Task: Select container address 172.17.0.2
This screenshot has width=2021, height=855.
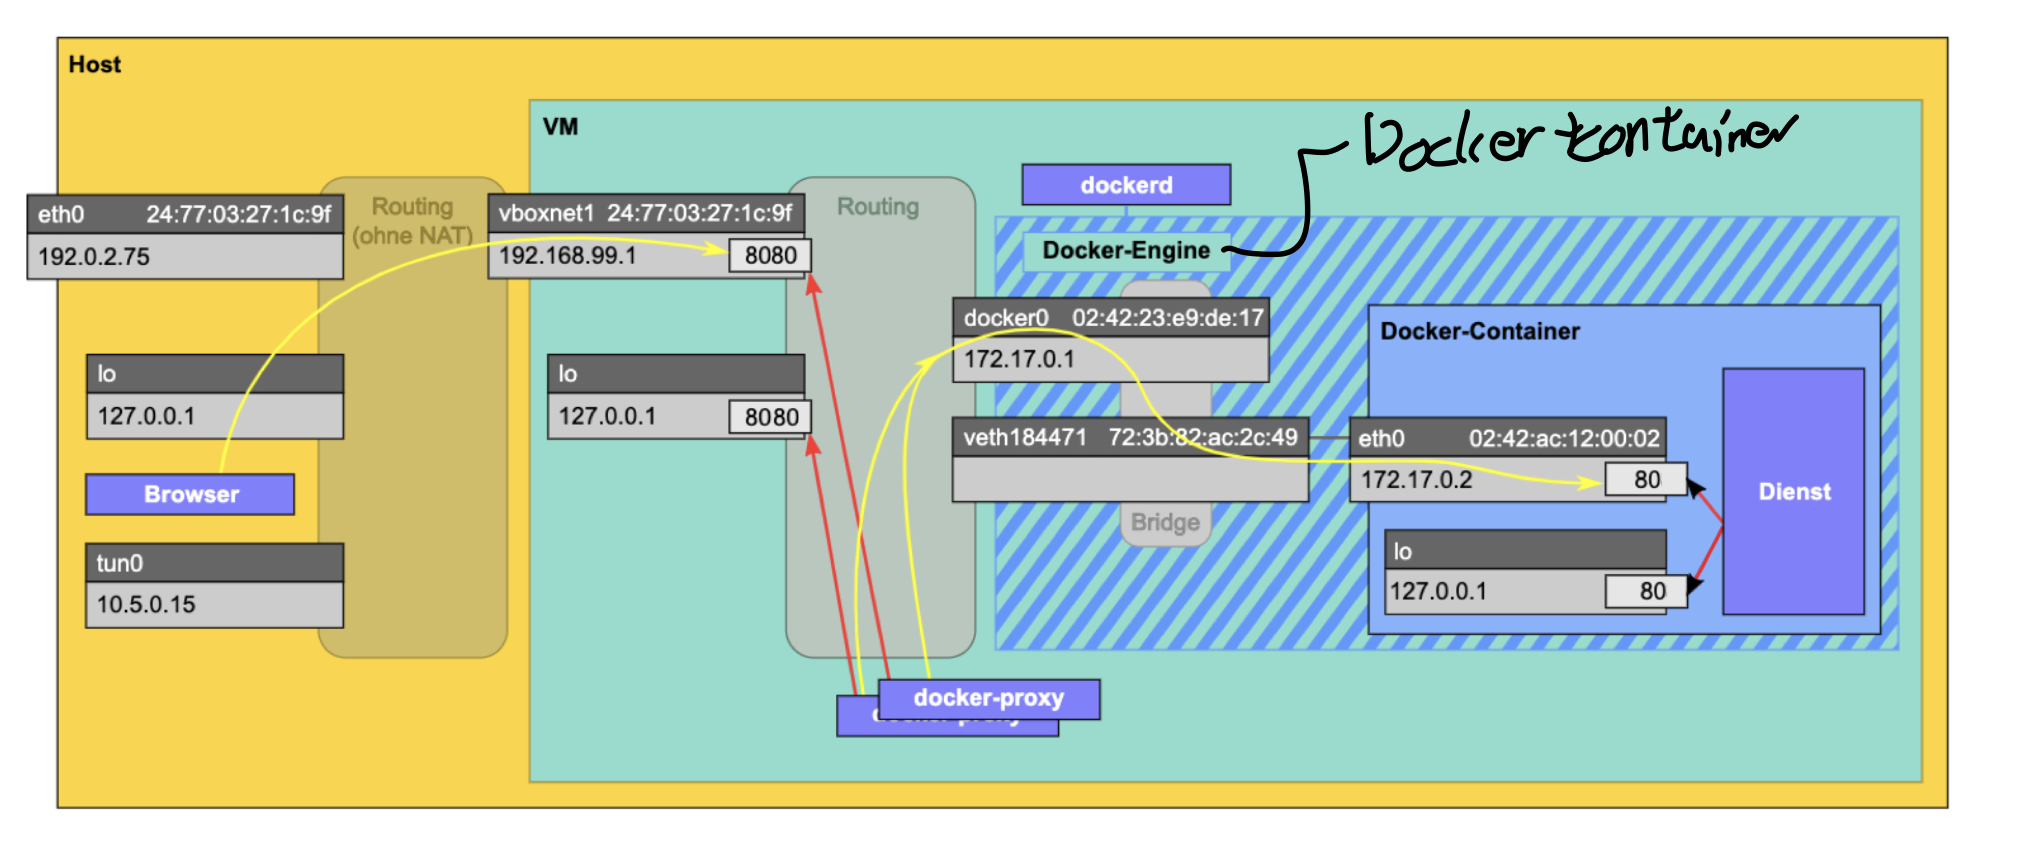Action: pos(1417,480)
